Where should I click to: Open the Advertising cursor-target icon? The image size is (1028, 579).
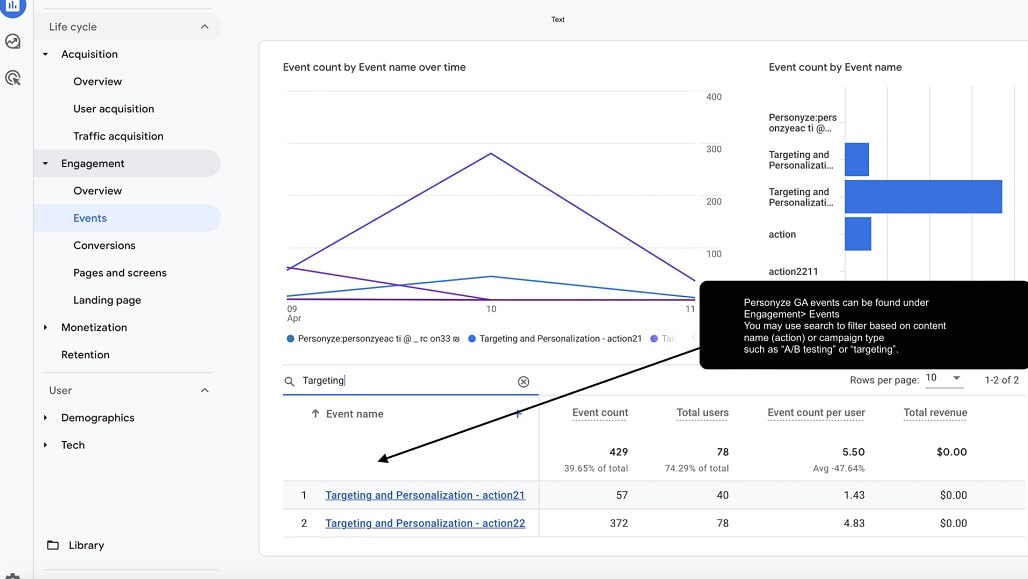(x=12, y=78)
